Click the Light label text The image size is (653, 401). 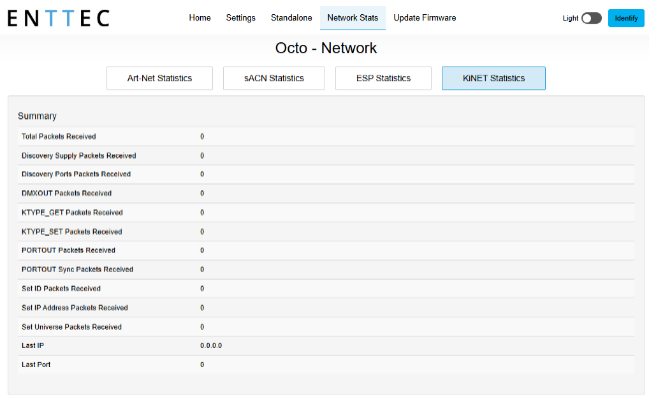click(570, 18)
